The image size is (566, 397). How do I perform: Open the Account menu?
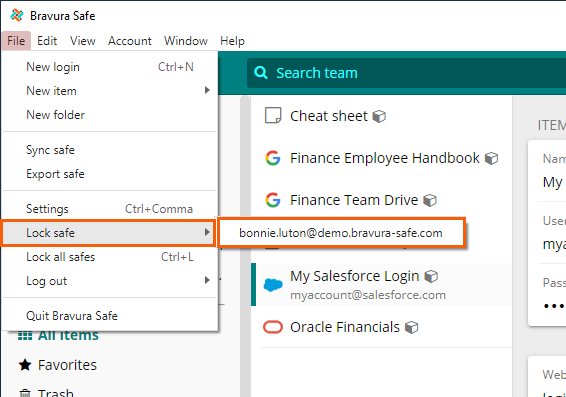click(130, 41)
